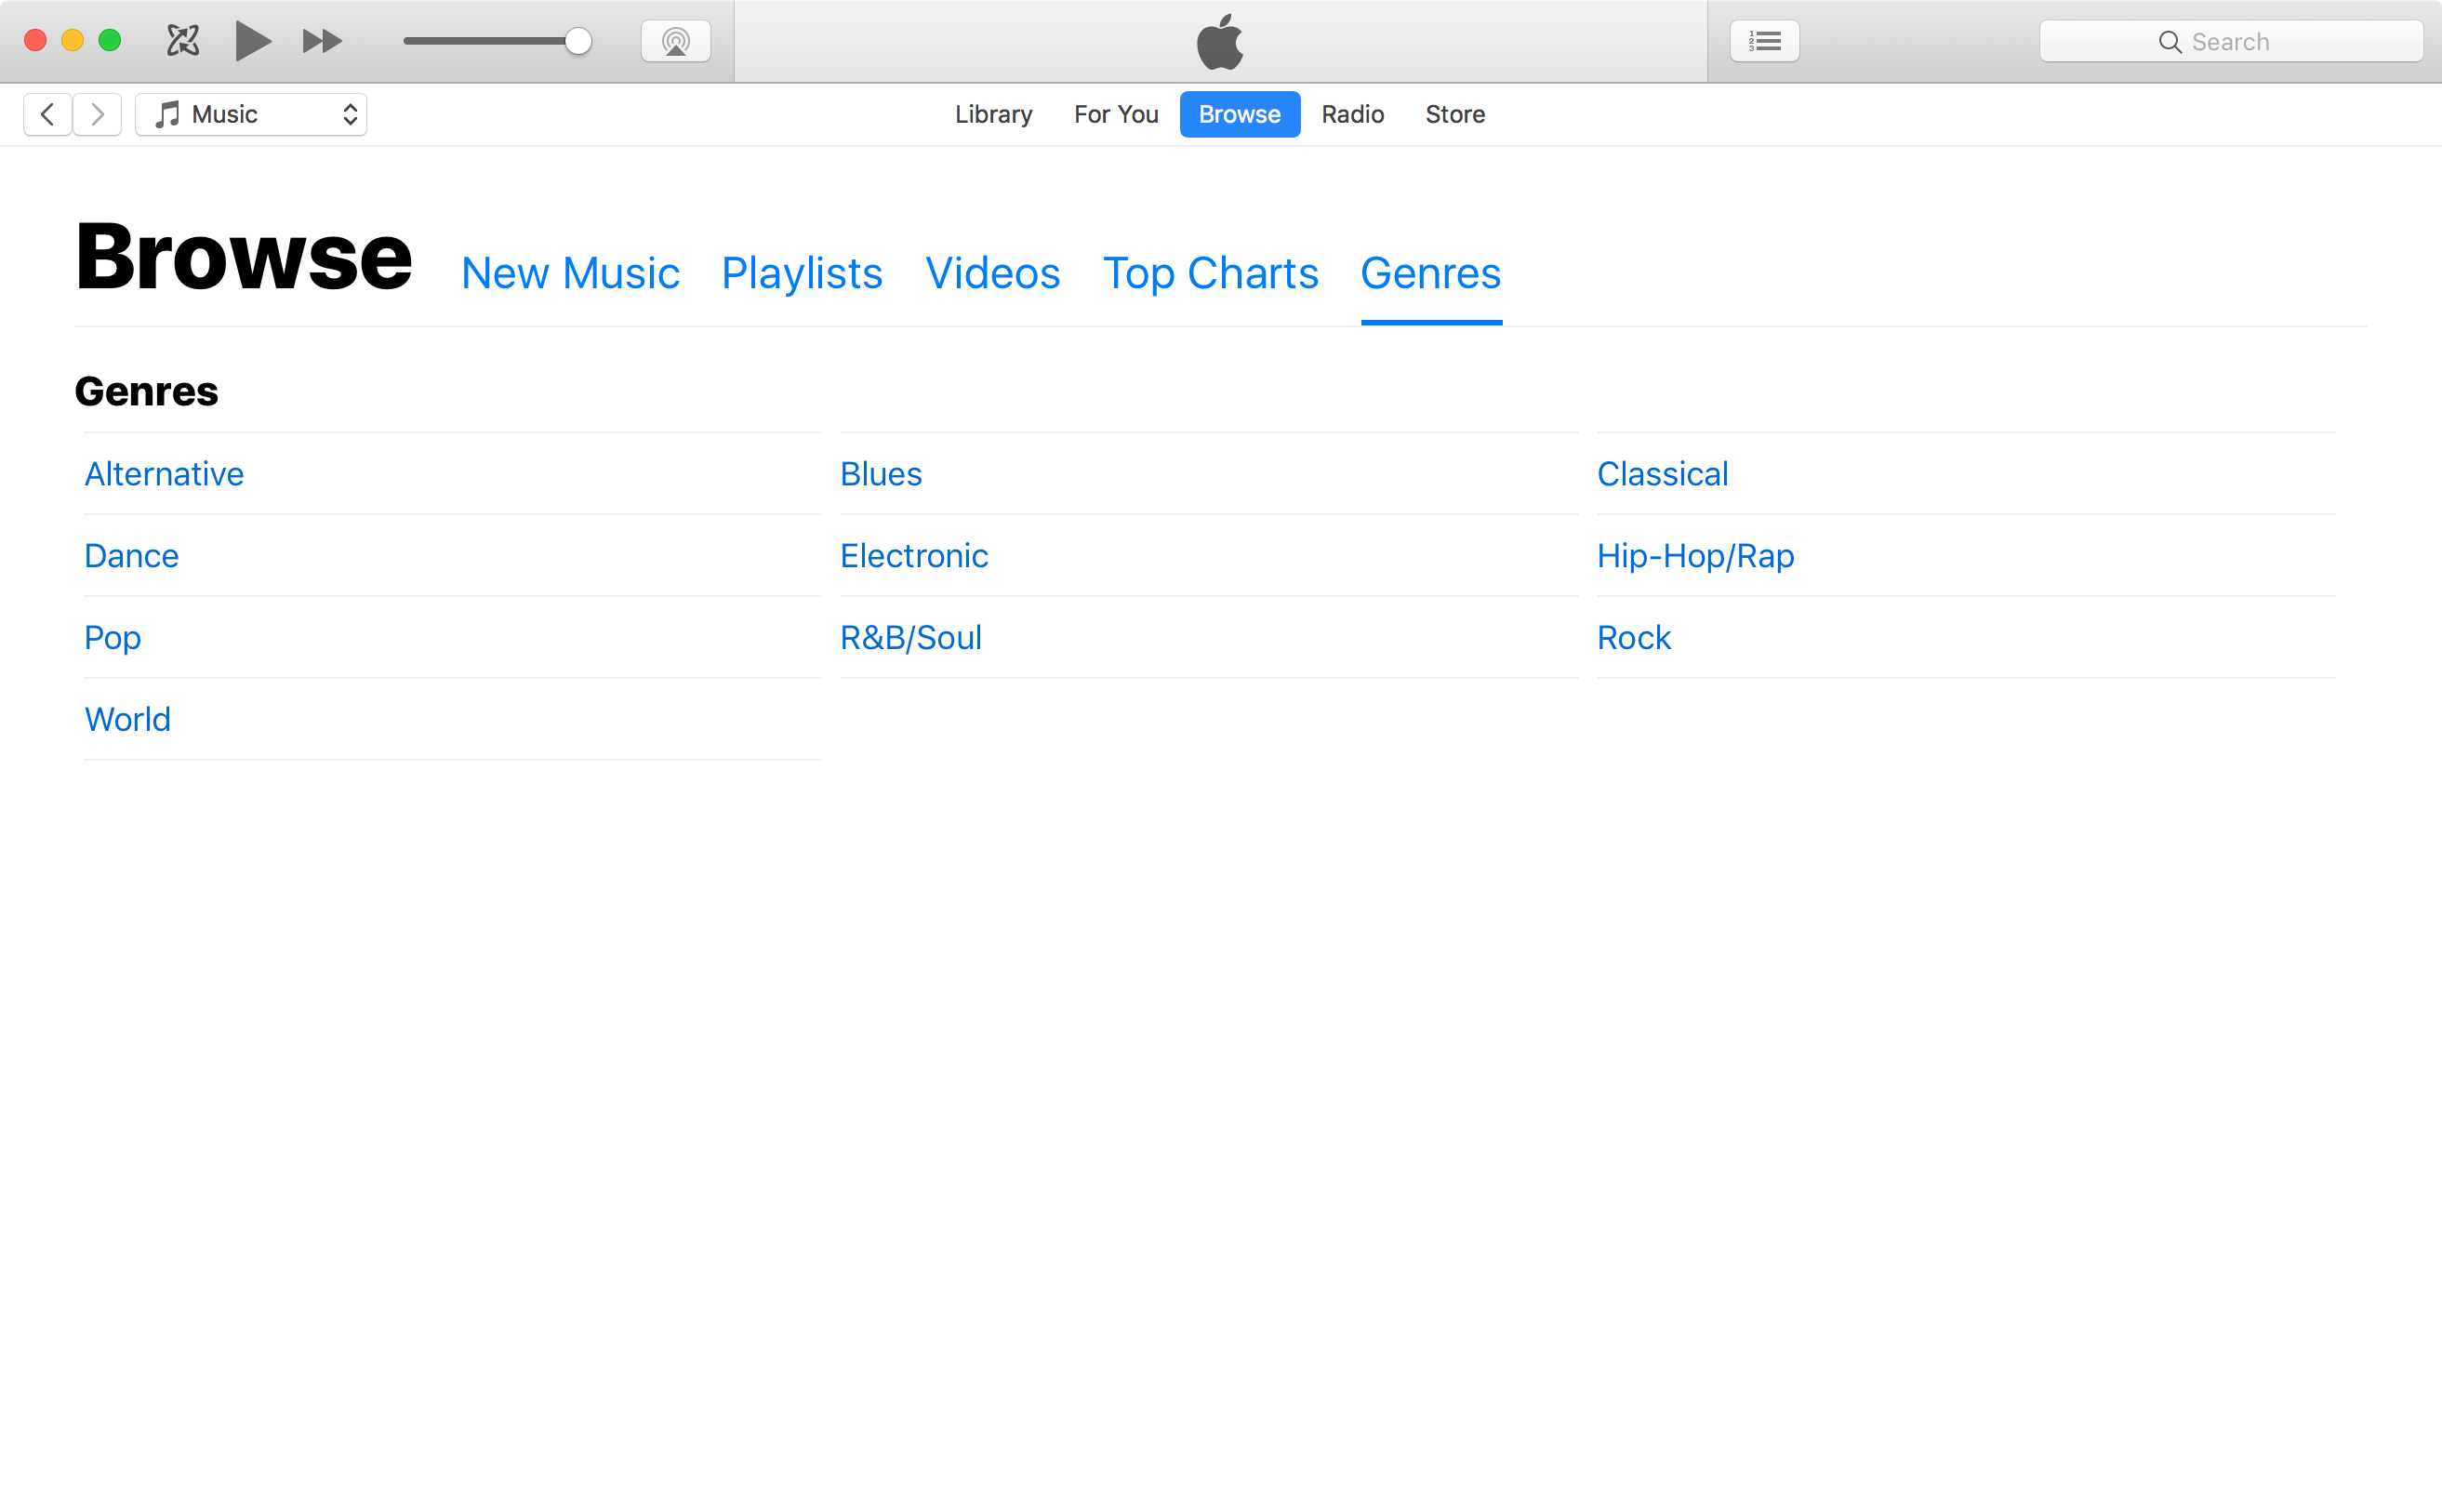This screenshot has height=1512, width=2442.
Task: Switch to the Radio tab
Action: point(1352,114)
